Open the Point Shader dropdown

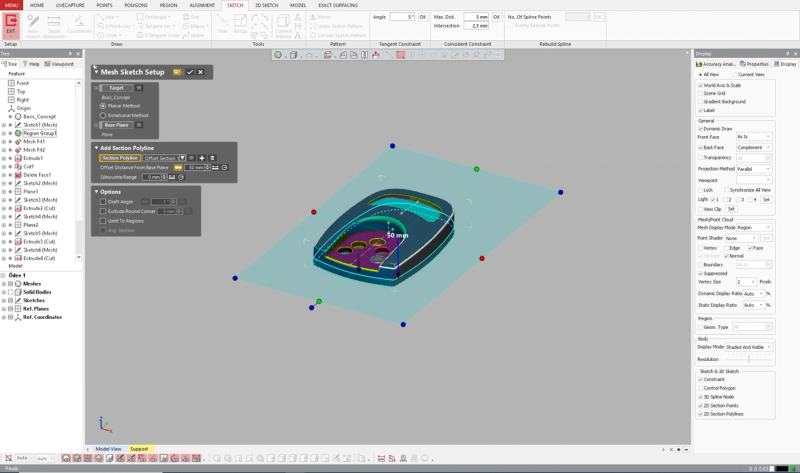pos(741,238)
